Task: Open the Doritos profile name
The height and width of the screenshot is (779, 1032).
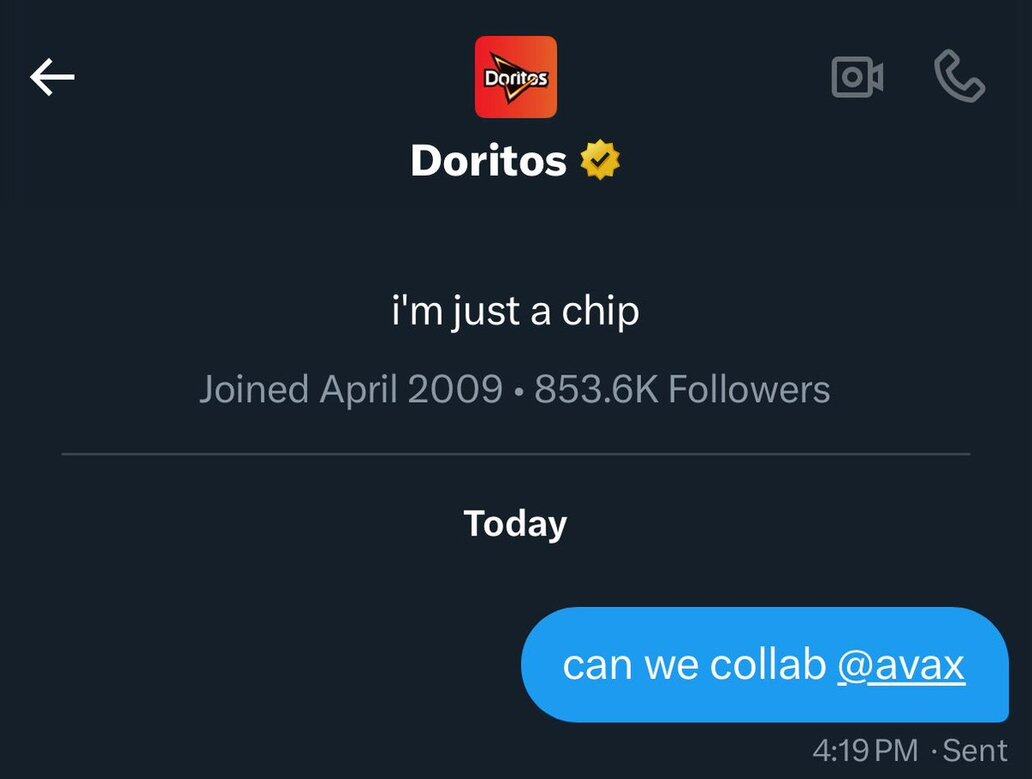Action: (x=488, y=160)
